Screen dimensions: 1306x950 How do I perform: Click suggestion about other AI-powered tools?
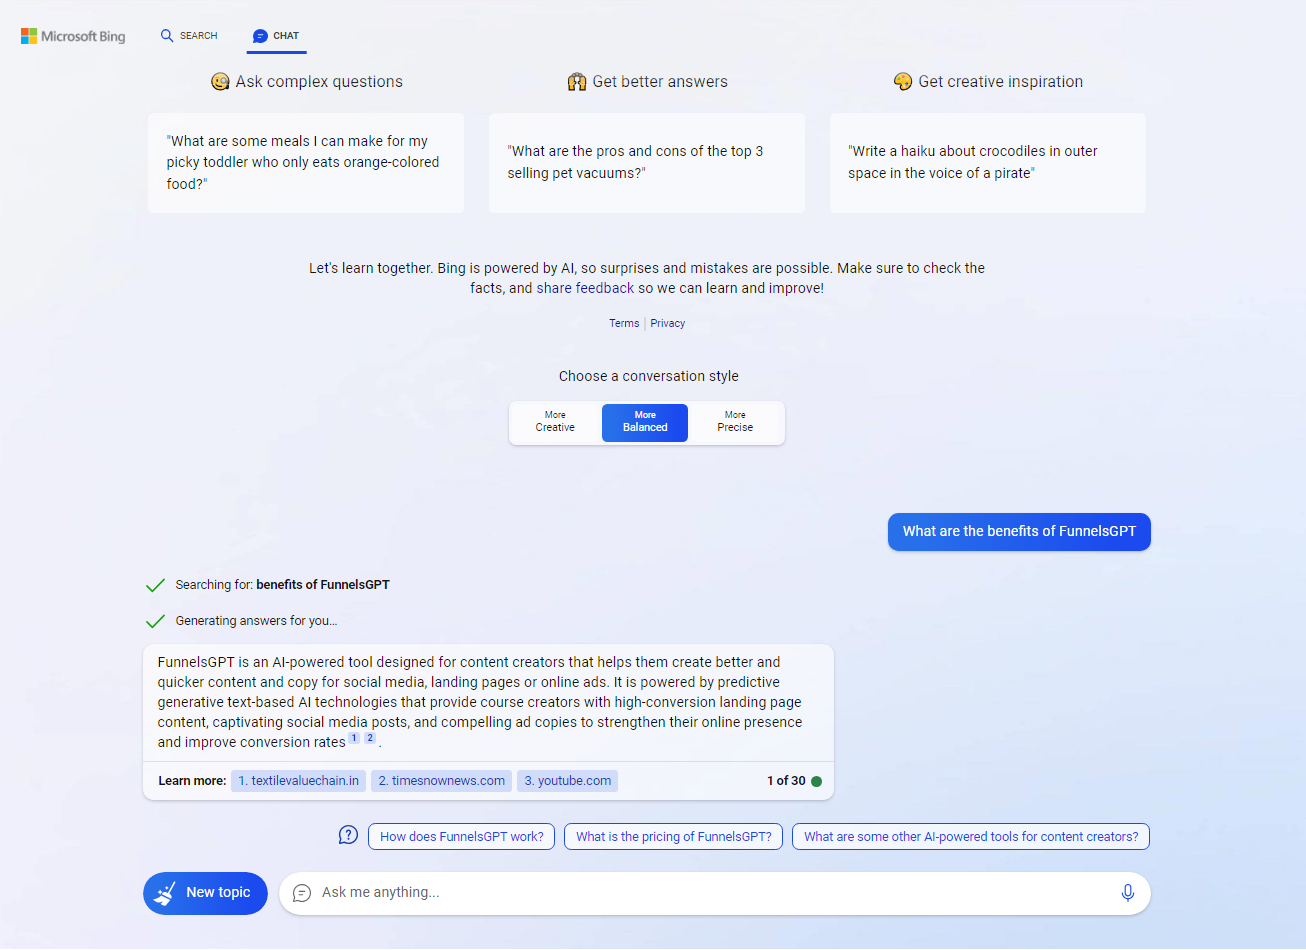(971, 837)
